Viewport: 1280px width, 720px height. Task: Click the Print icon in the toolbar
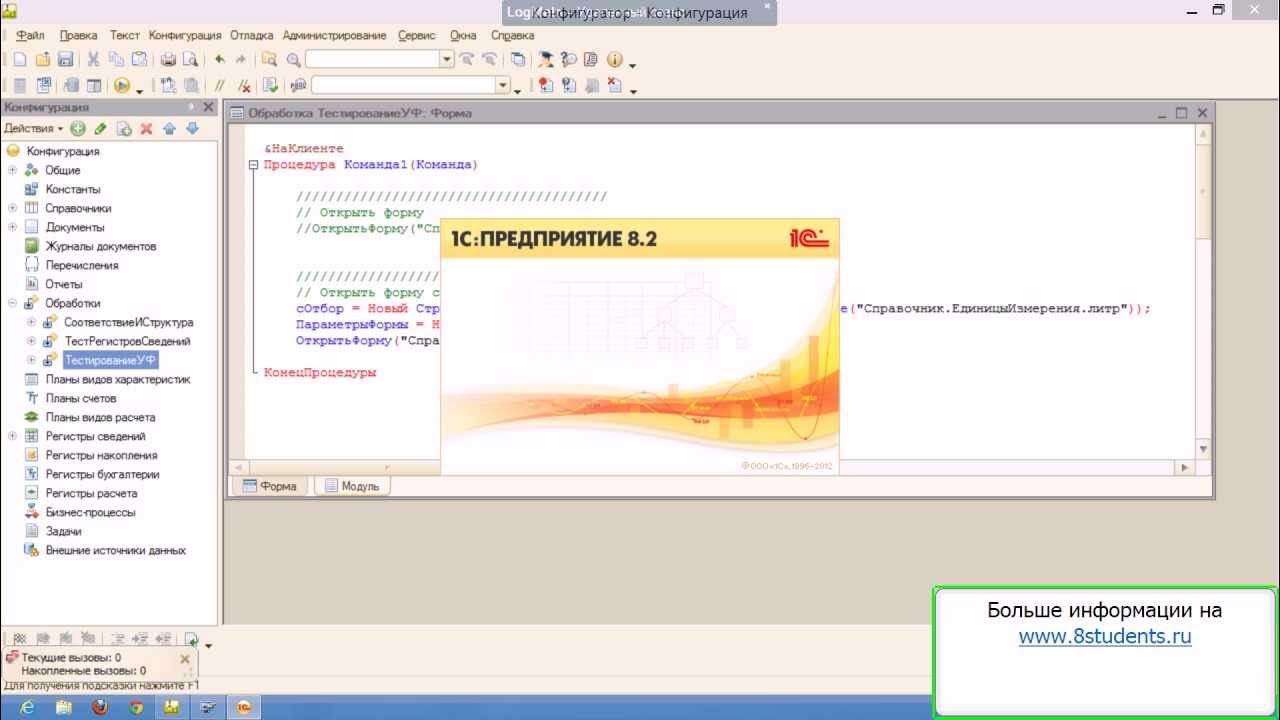point(168,60)
